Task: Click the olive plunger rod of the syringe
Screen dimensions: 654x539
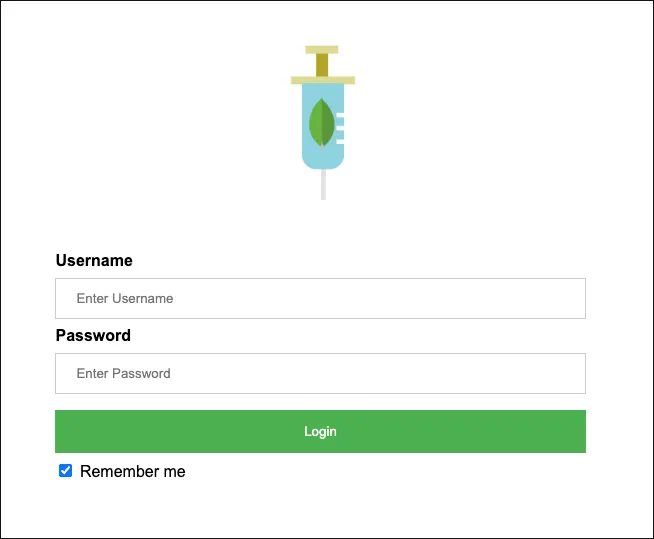Action: pos(321,64)
